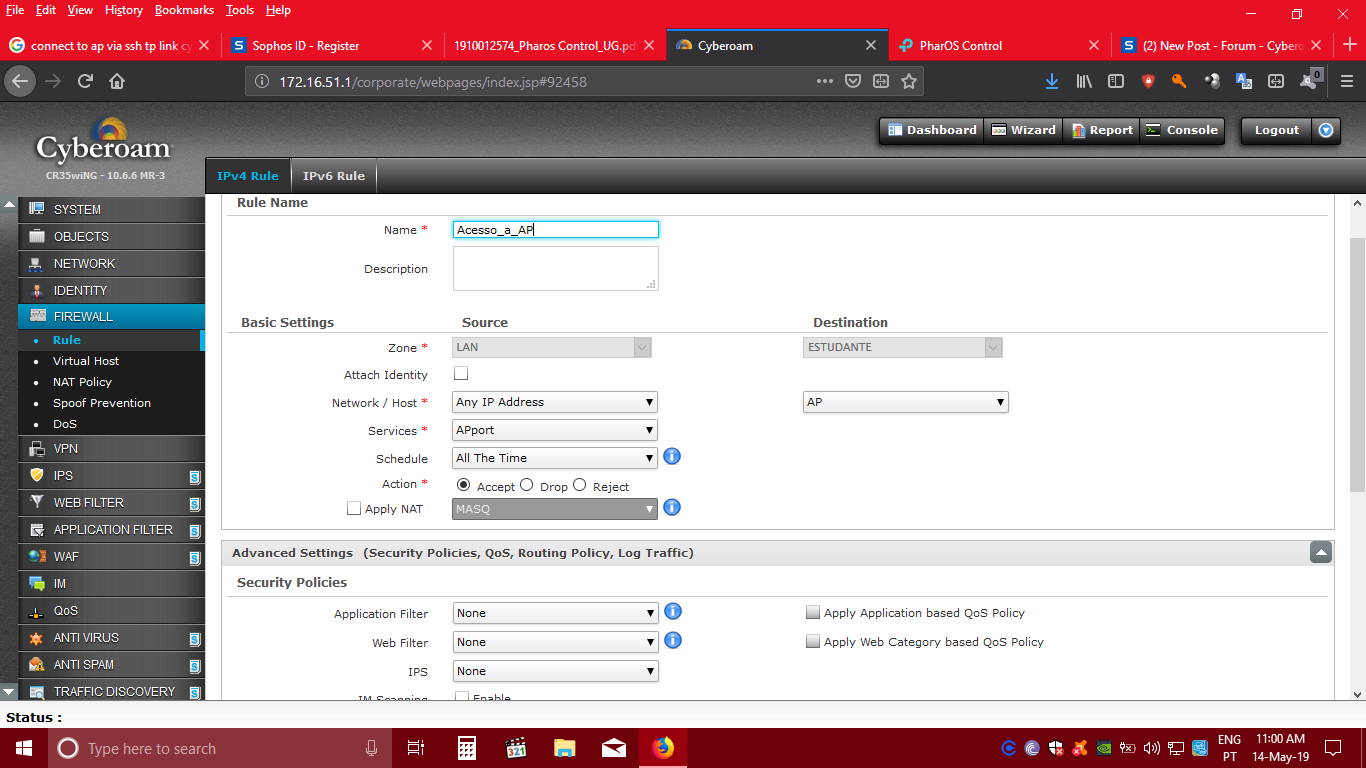Click the Application Filter info icon
Image resolution: width=1366 pixels, height=768 pixels.
(x=673, y=611)
